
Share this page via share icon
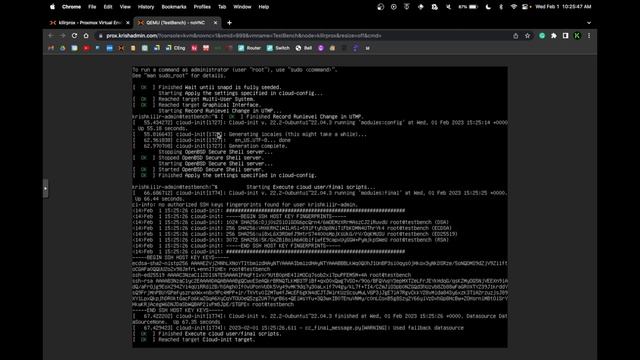pos(516,36)
